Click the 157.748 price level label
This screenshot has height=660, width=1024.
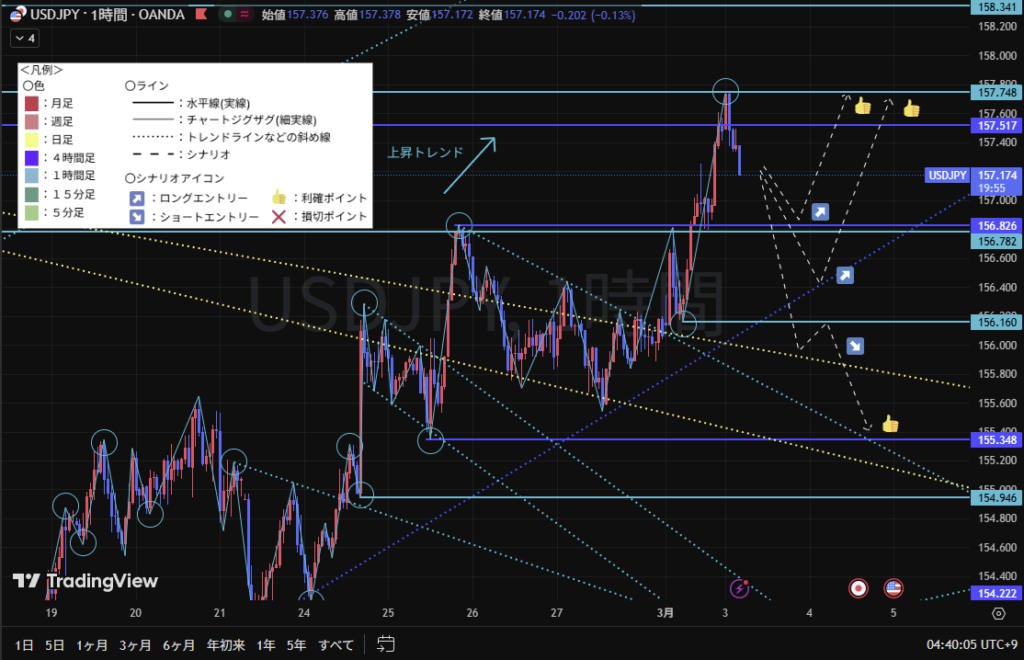(x=997, y=93)
